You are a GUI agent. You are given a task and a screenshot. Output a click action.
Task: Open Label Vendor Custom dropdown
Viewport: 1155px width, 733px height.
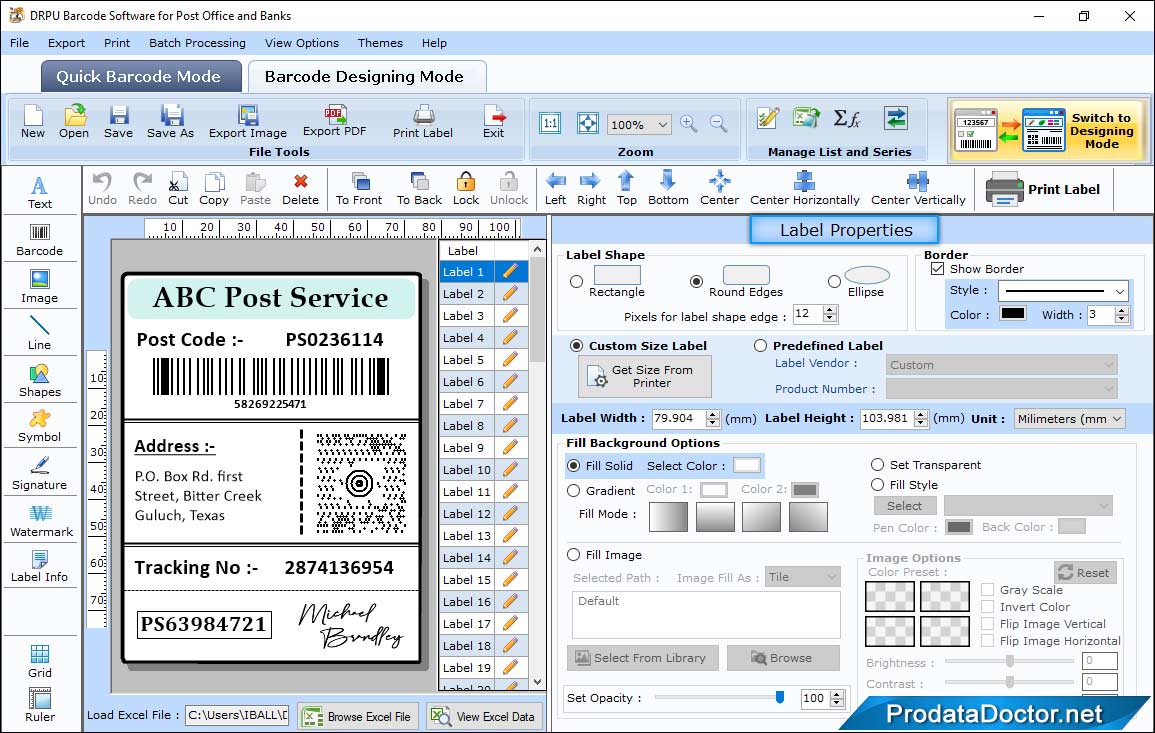click(x=1002, y=365)
